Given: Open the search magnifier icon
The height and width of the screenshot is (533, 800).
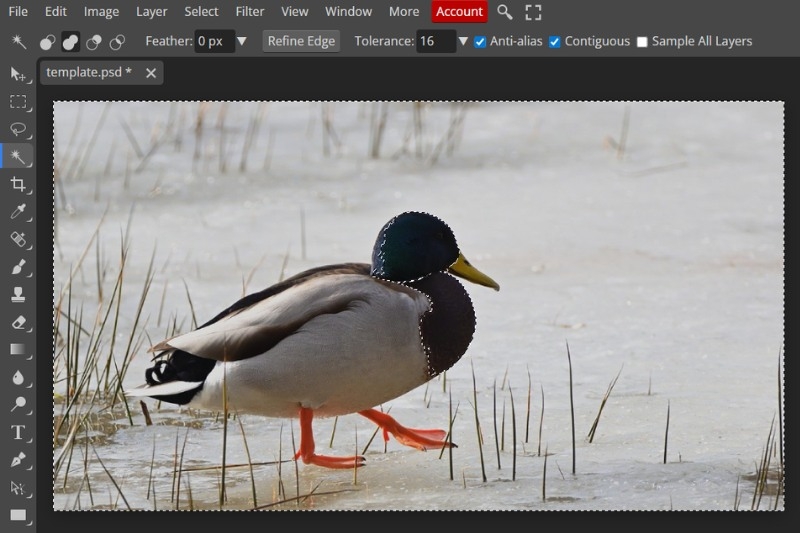Looking at the screenshot, I should tap(505, 12).
